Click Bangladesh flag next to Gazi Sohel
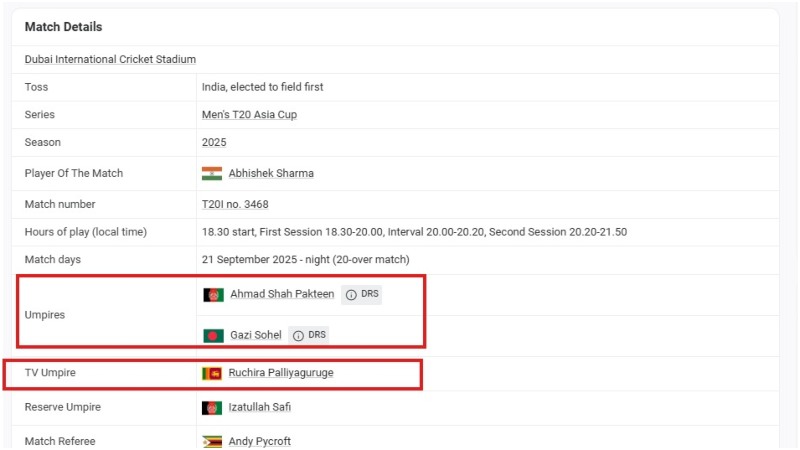 pos(213,335)
